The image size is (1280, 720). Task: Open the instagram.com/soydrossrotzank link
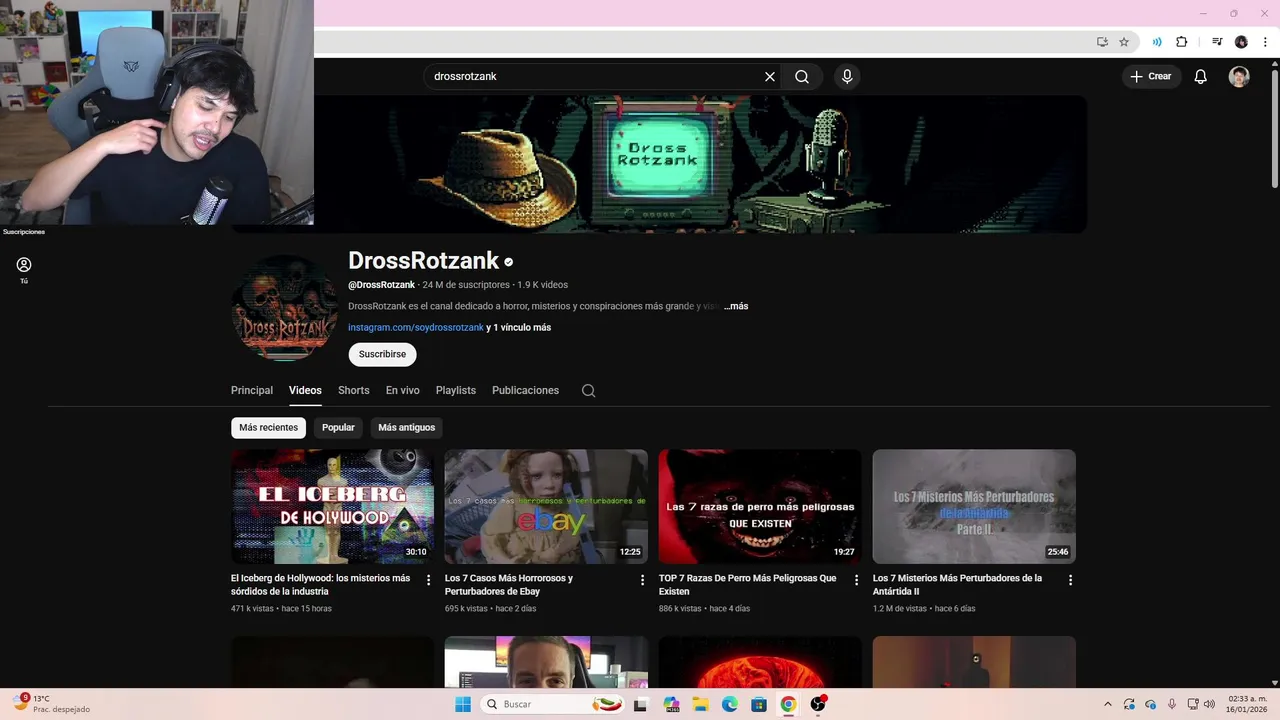tap(416, 327)
